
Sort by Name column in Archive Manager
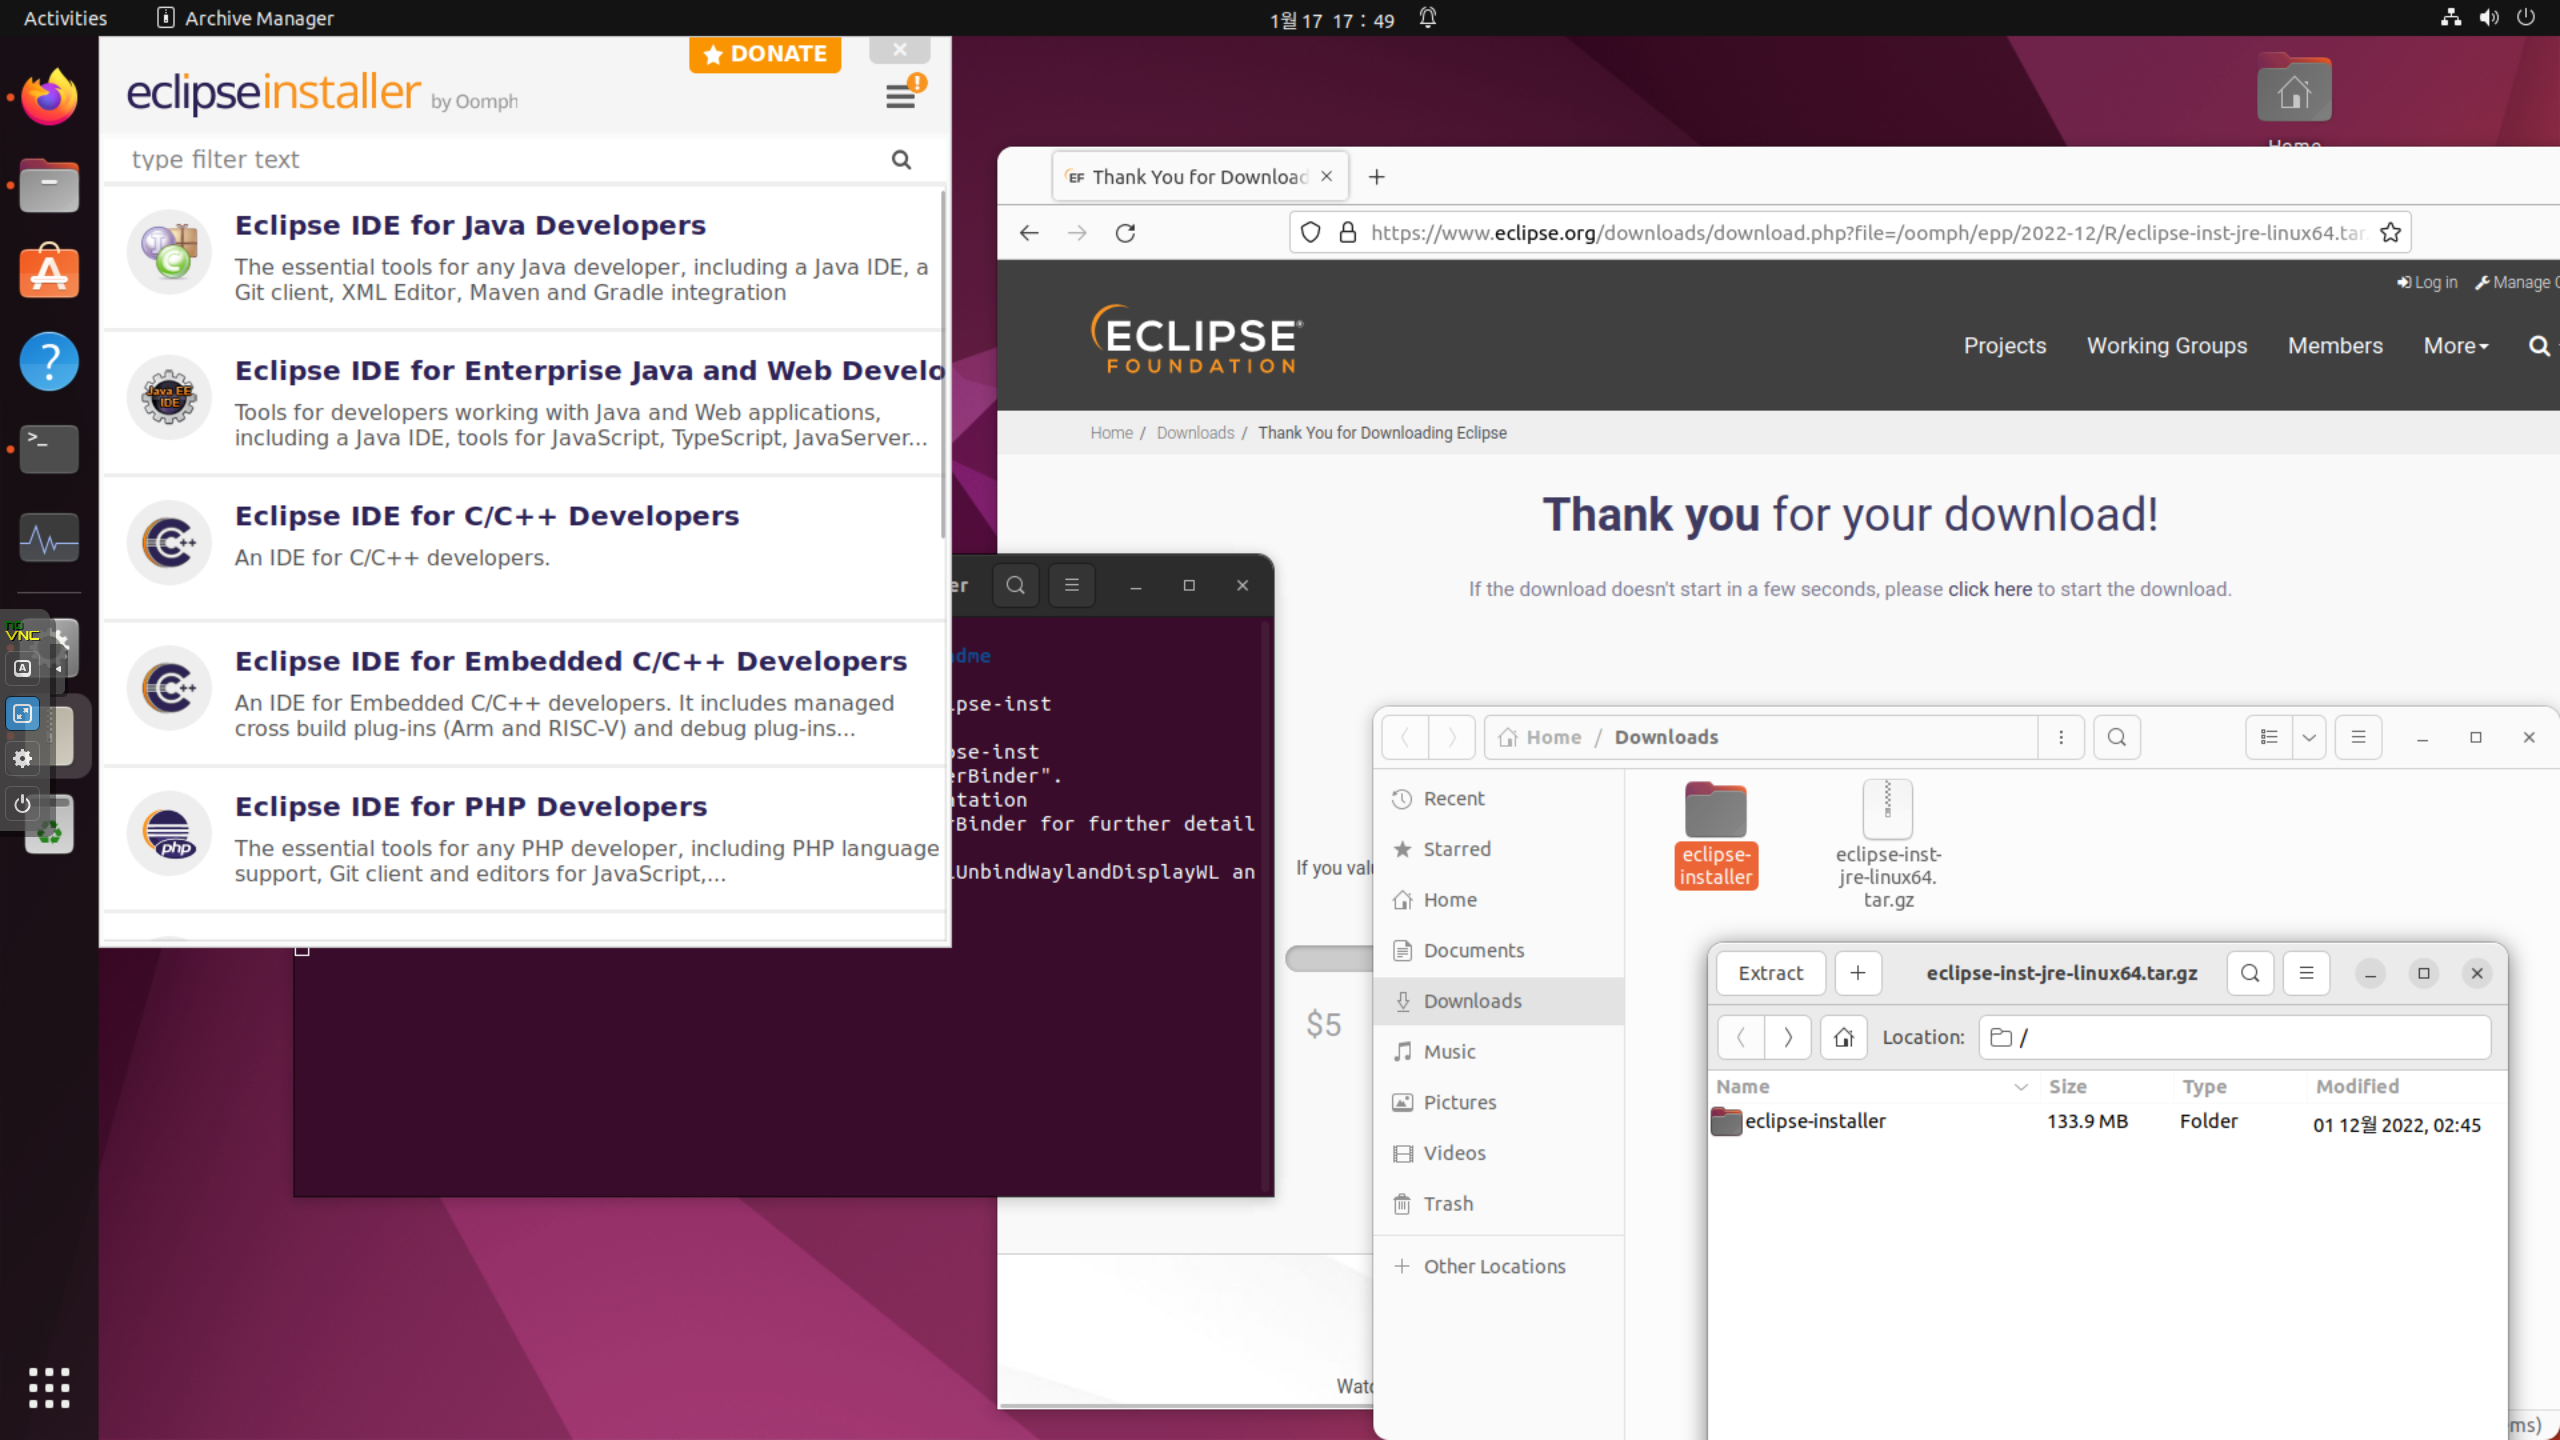[1872, 1087]
